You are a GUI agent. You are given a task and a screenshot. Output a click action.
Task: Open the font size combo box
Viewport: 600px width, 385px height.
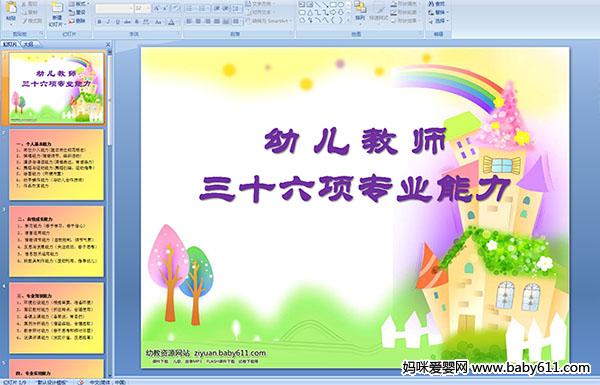tap(142, 8)
